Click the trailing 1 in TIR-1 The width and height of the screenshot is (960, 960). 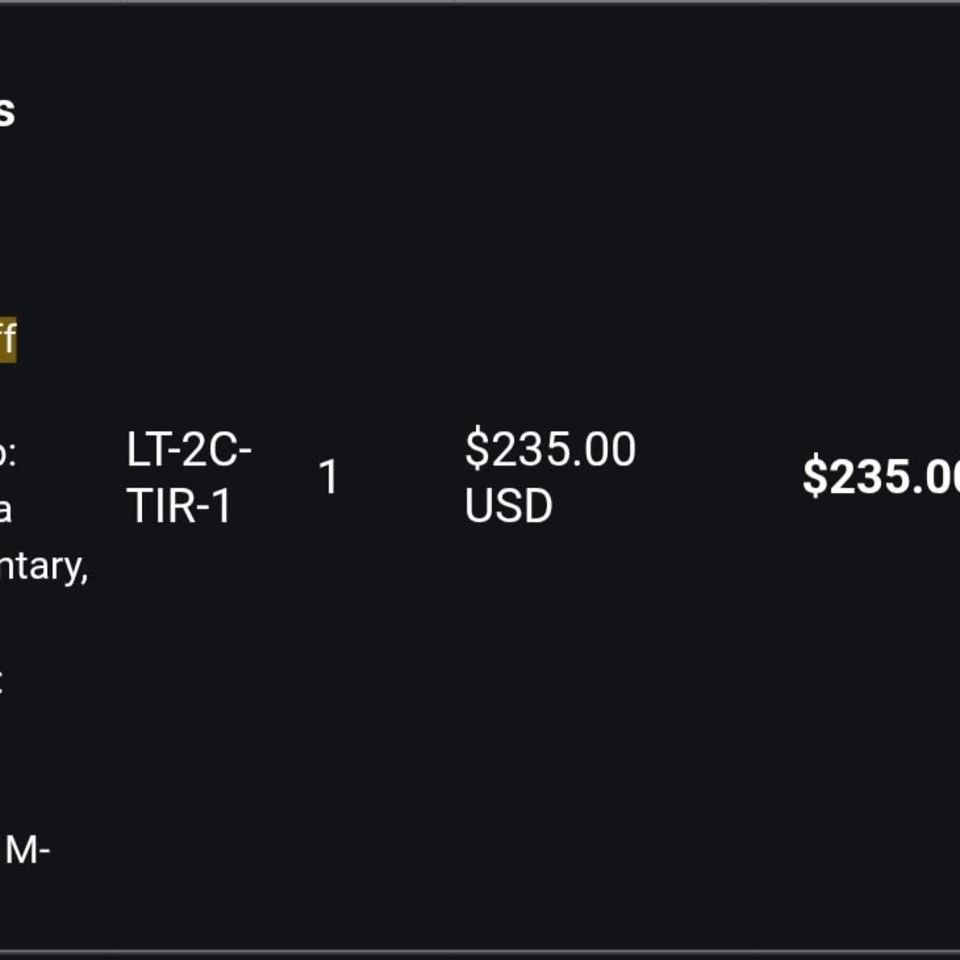click(222, 506)
